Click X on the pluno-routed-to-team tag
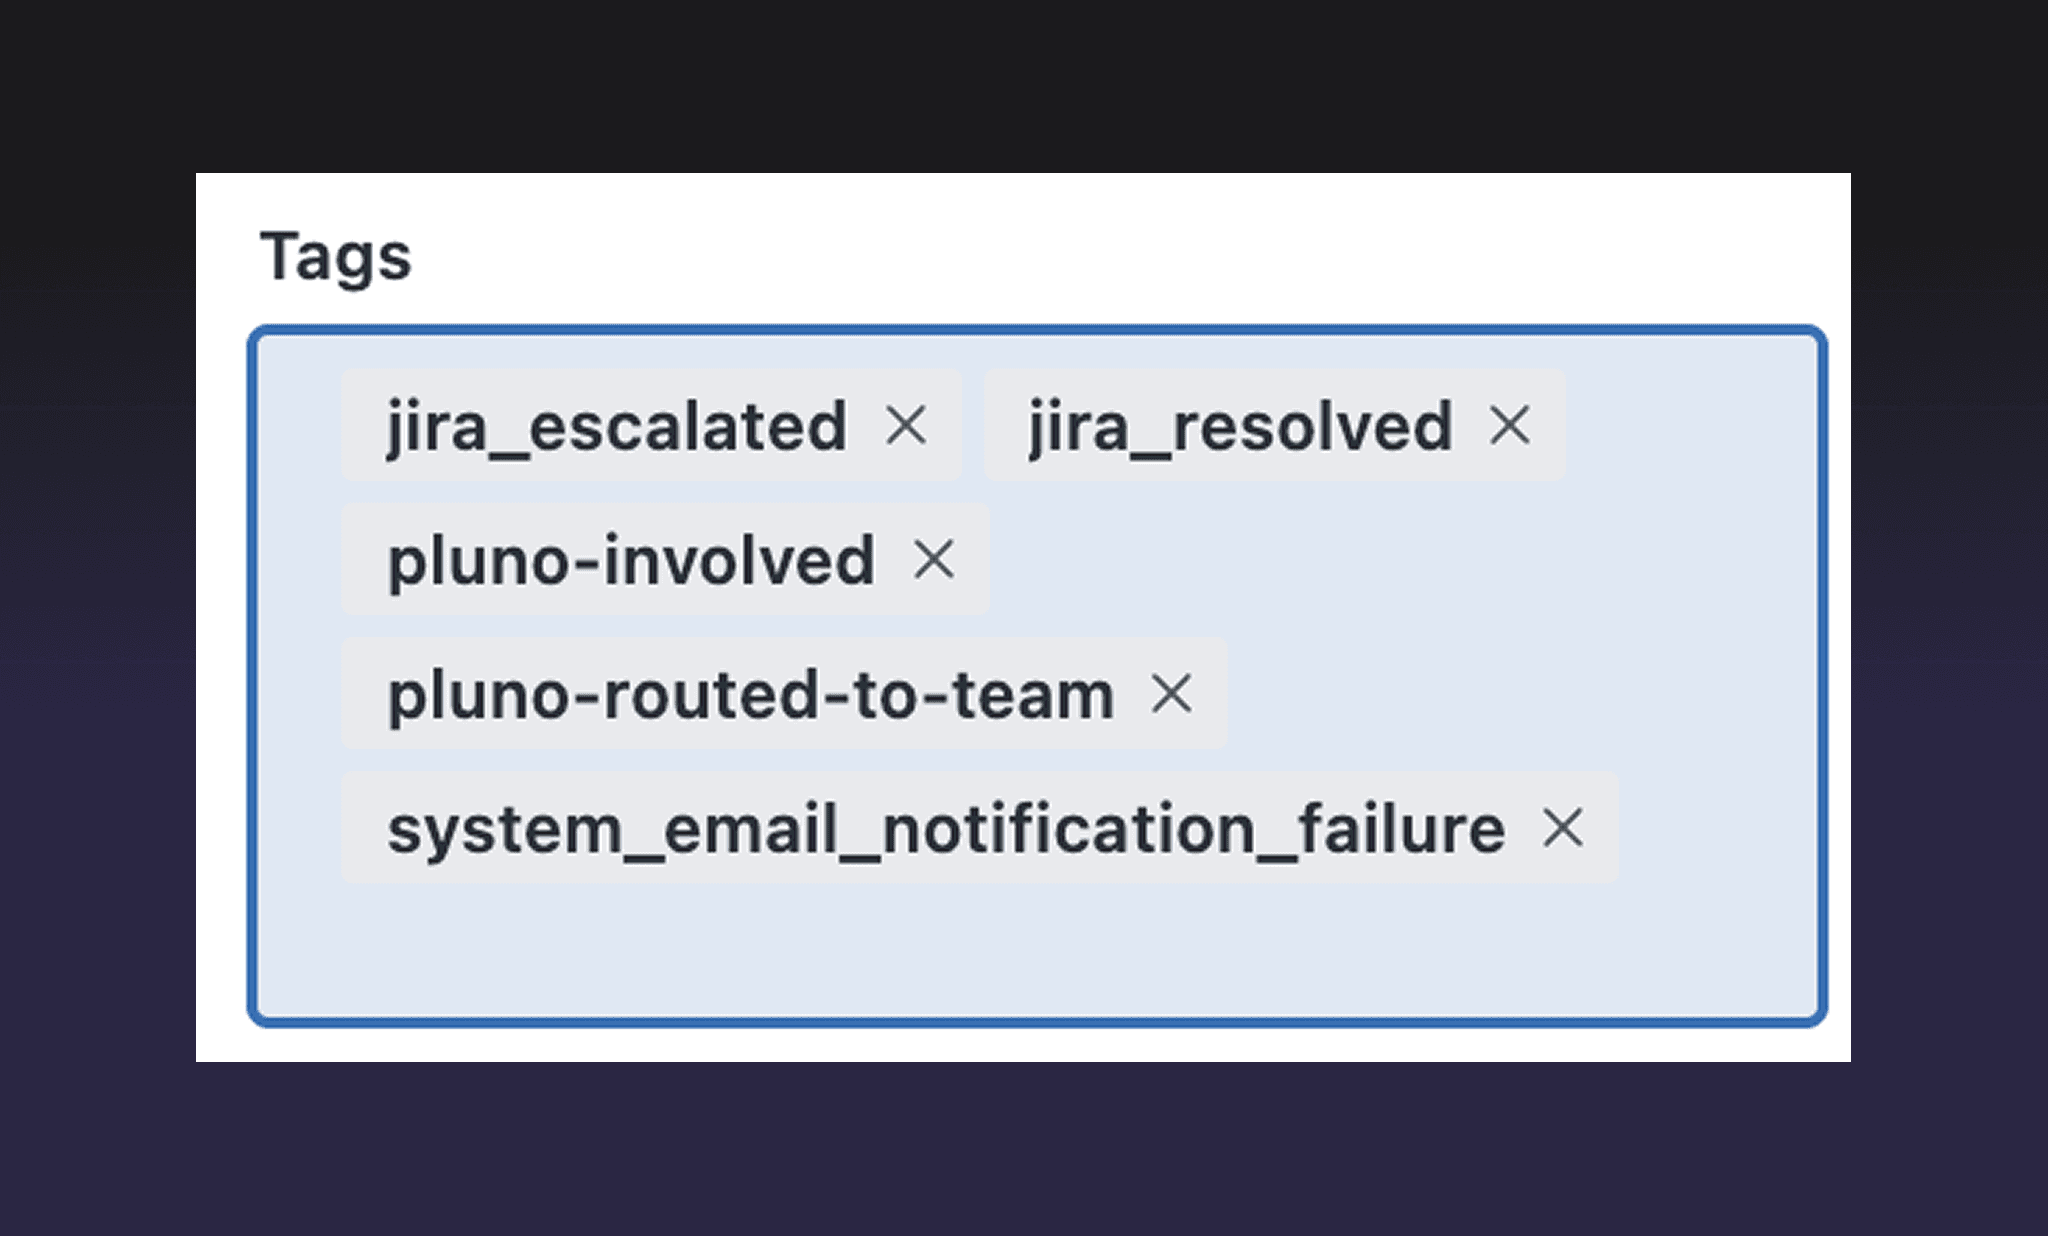The image size is (2048, 1236). 1171,693
